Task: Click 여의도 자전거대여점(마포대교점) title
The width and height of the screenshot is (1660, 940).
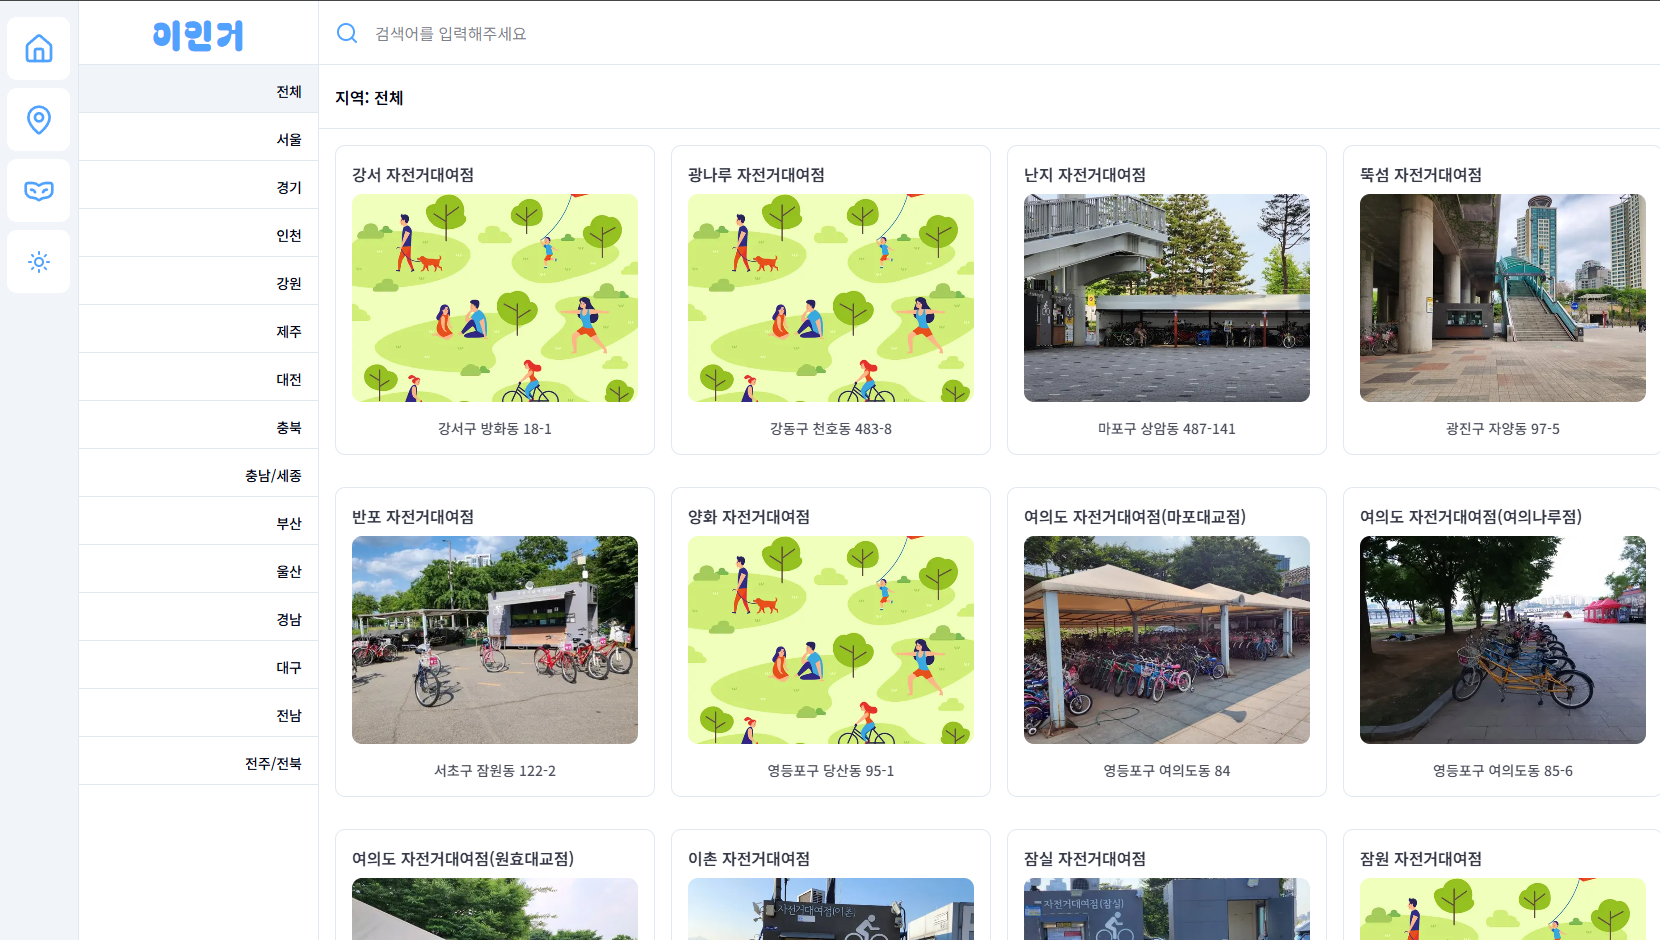Action: (x=1134, y=517)
